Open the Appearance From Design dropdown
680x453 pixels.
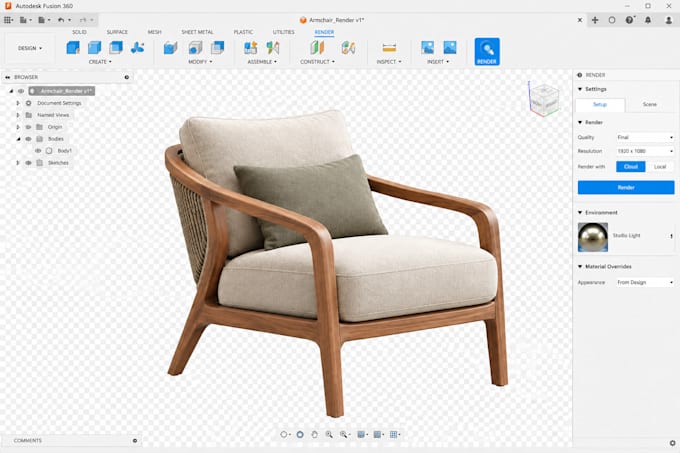tap(645, 282)
